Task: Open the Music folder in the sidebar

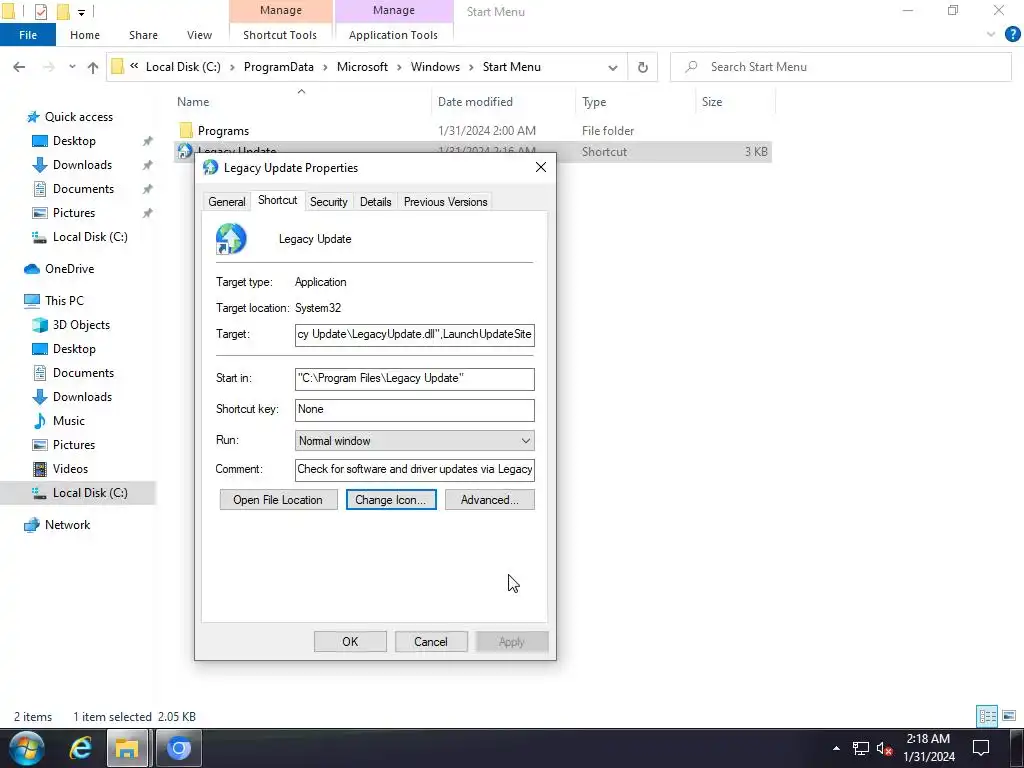Action: 69,421
